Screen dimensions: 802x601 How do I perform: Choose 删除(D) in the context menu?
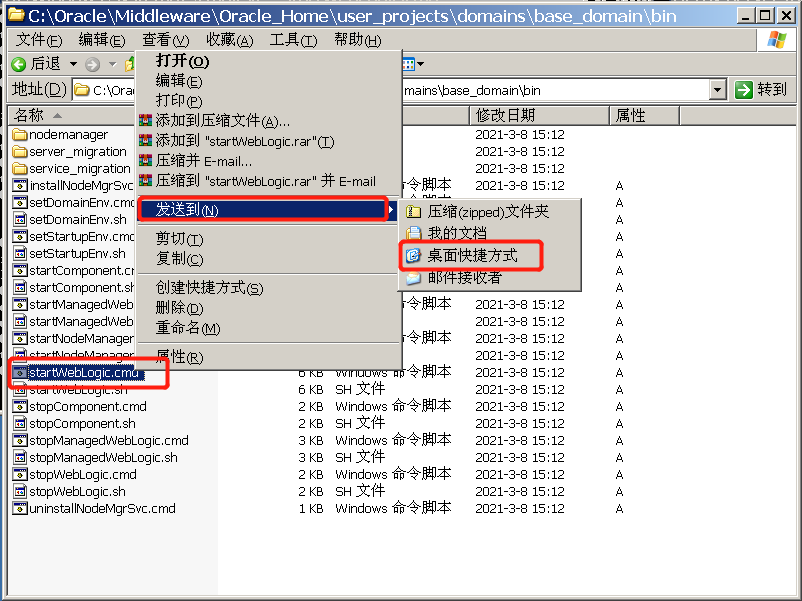[x=269, y=307]
